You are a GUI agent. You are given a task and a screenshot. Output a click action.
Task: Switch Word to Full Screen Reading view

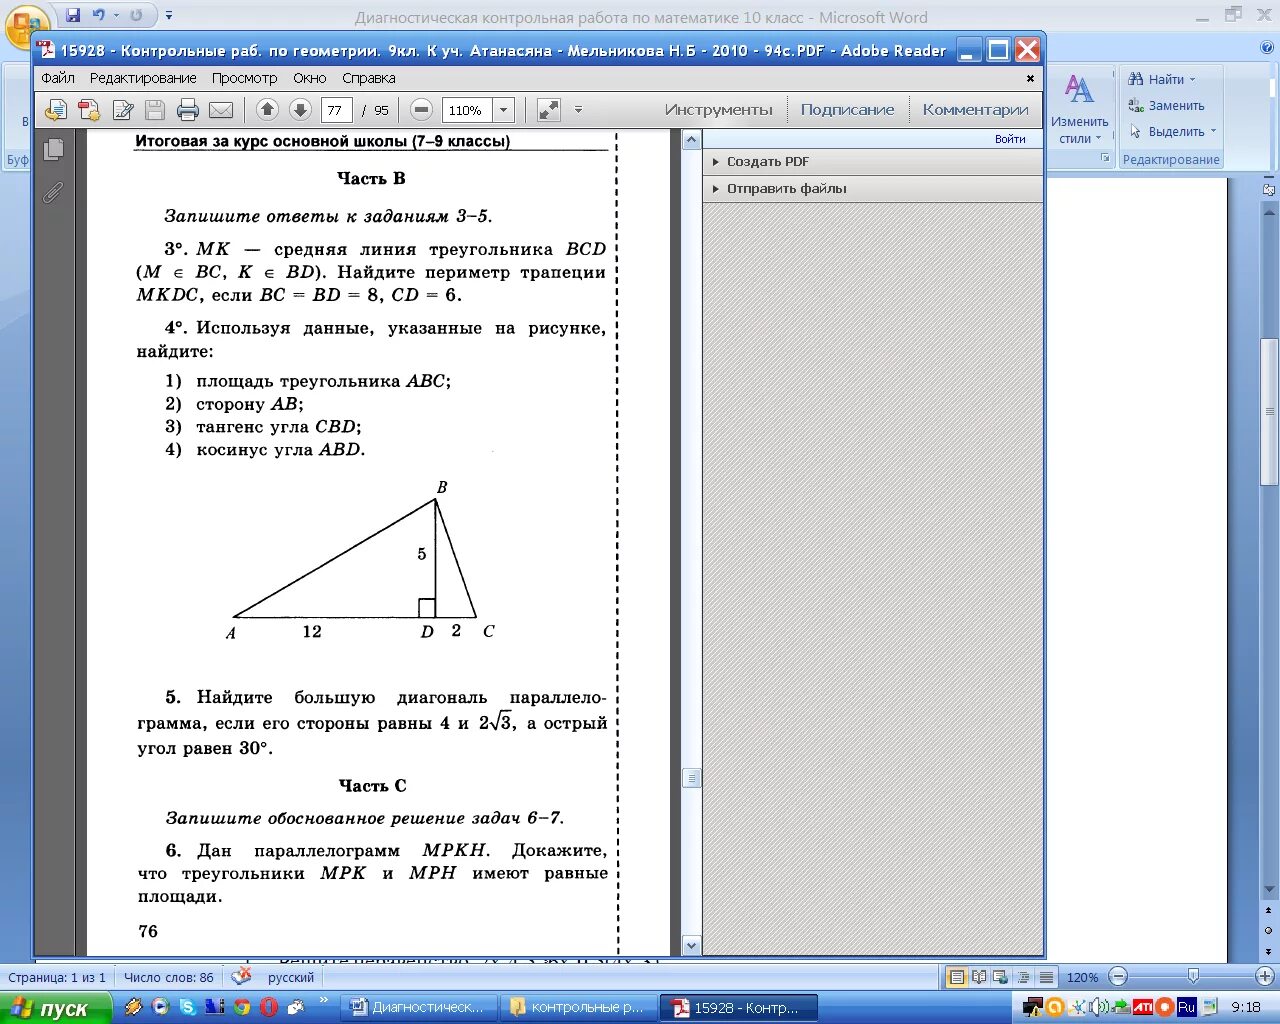979,977
